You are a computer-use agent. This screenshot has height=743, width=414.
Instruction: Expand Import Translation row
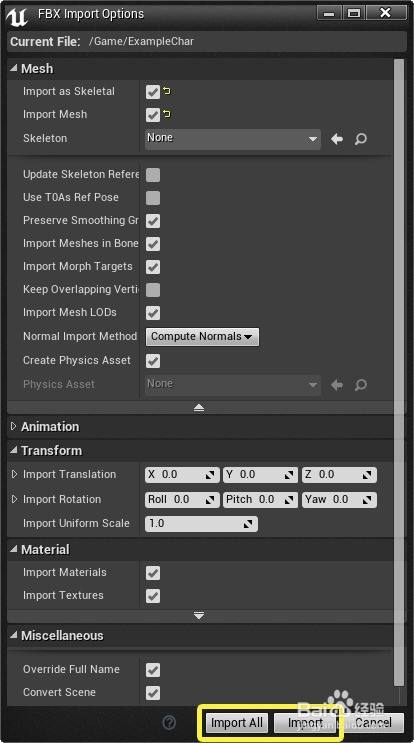click(14, 474)
